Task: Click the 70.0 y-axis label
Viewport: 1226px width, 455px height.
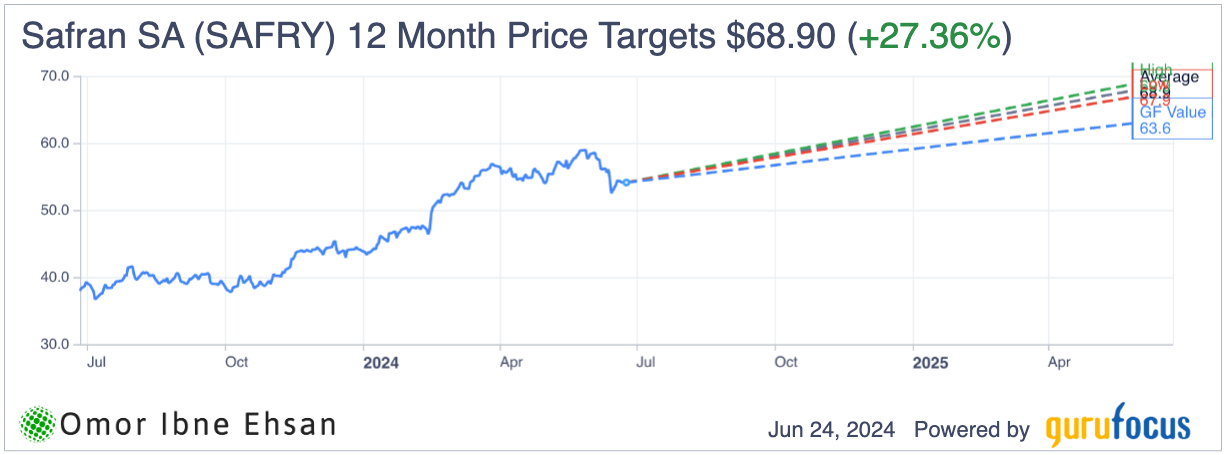Action: [54, 76]
